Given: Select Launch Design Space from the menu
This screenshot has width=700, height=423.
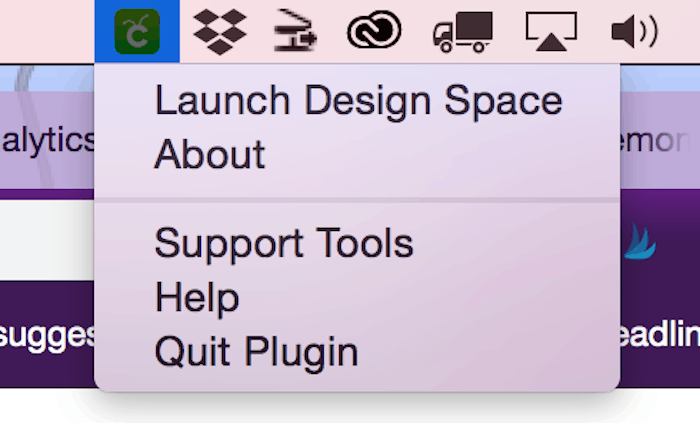Looking at the screenshot, I should (357, 101).
